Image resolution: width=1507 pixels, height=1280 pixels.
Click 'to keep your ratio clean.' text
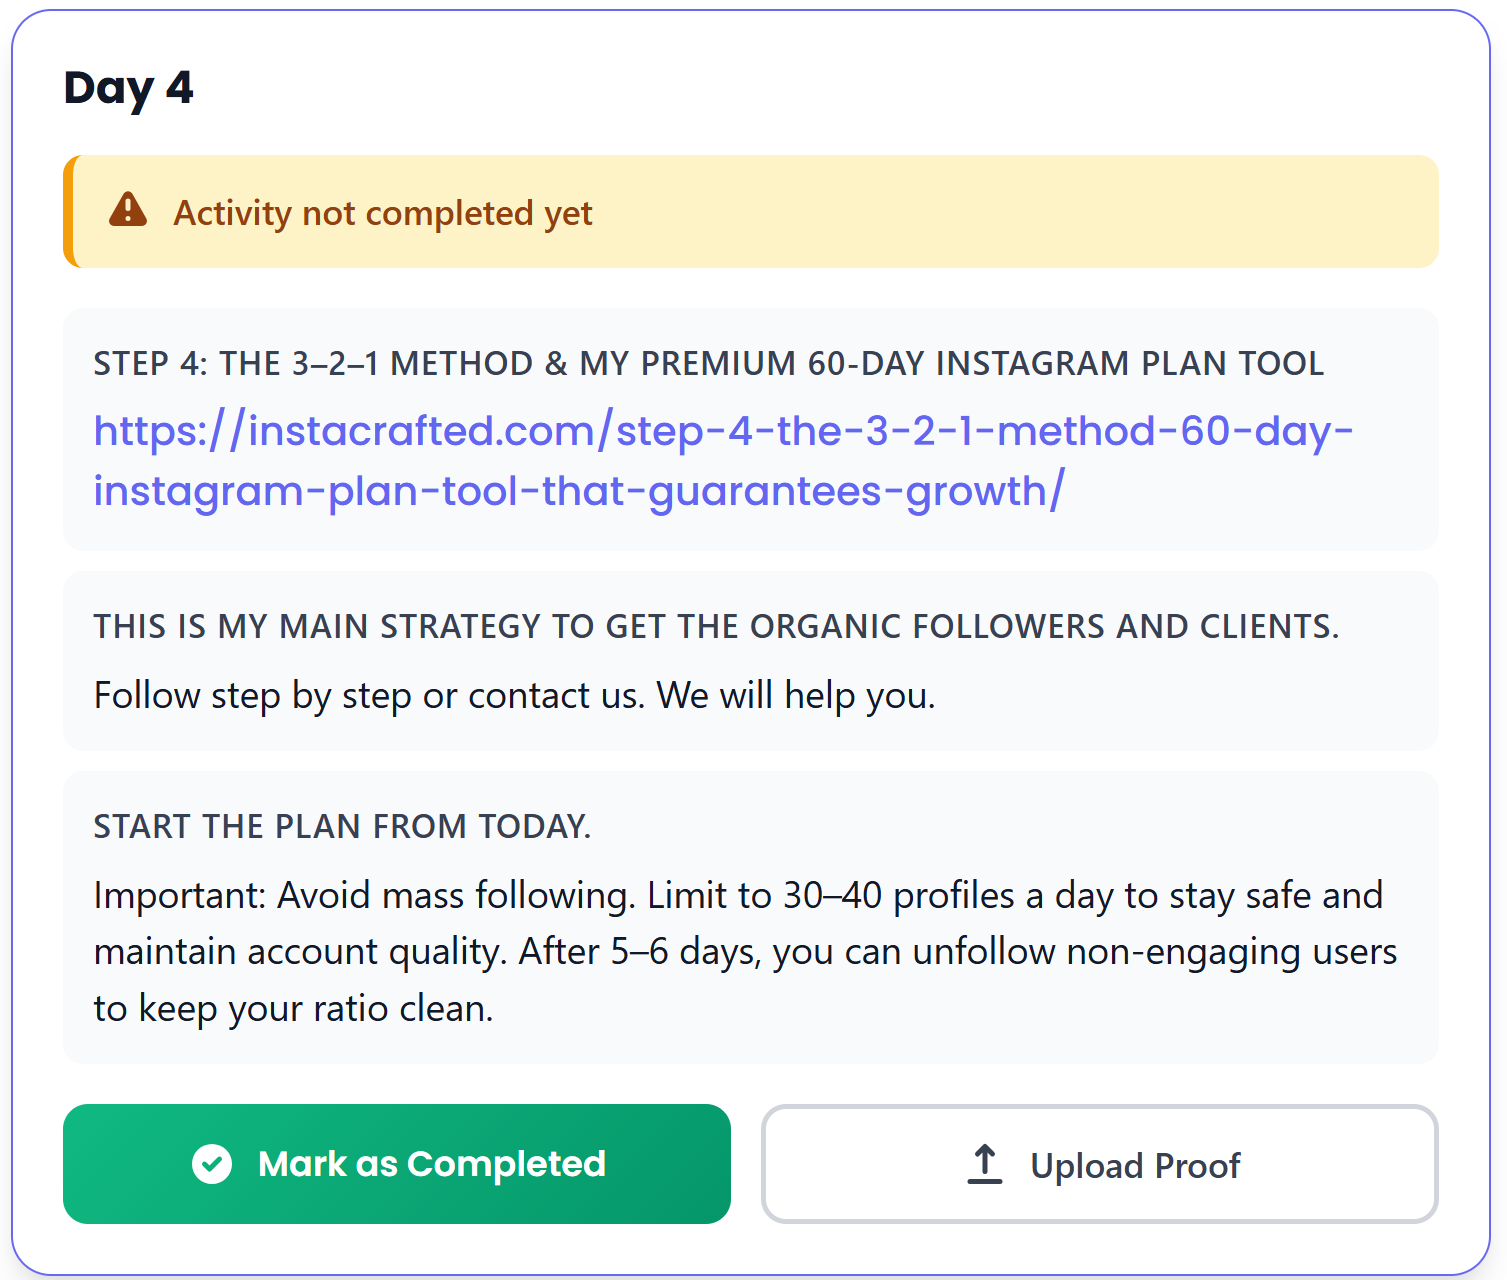(x=293, y=1009)
